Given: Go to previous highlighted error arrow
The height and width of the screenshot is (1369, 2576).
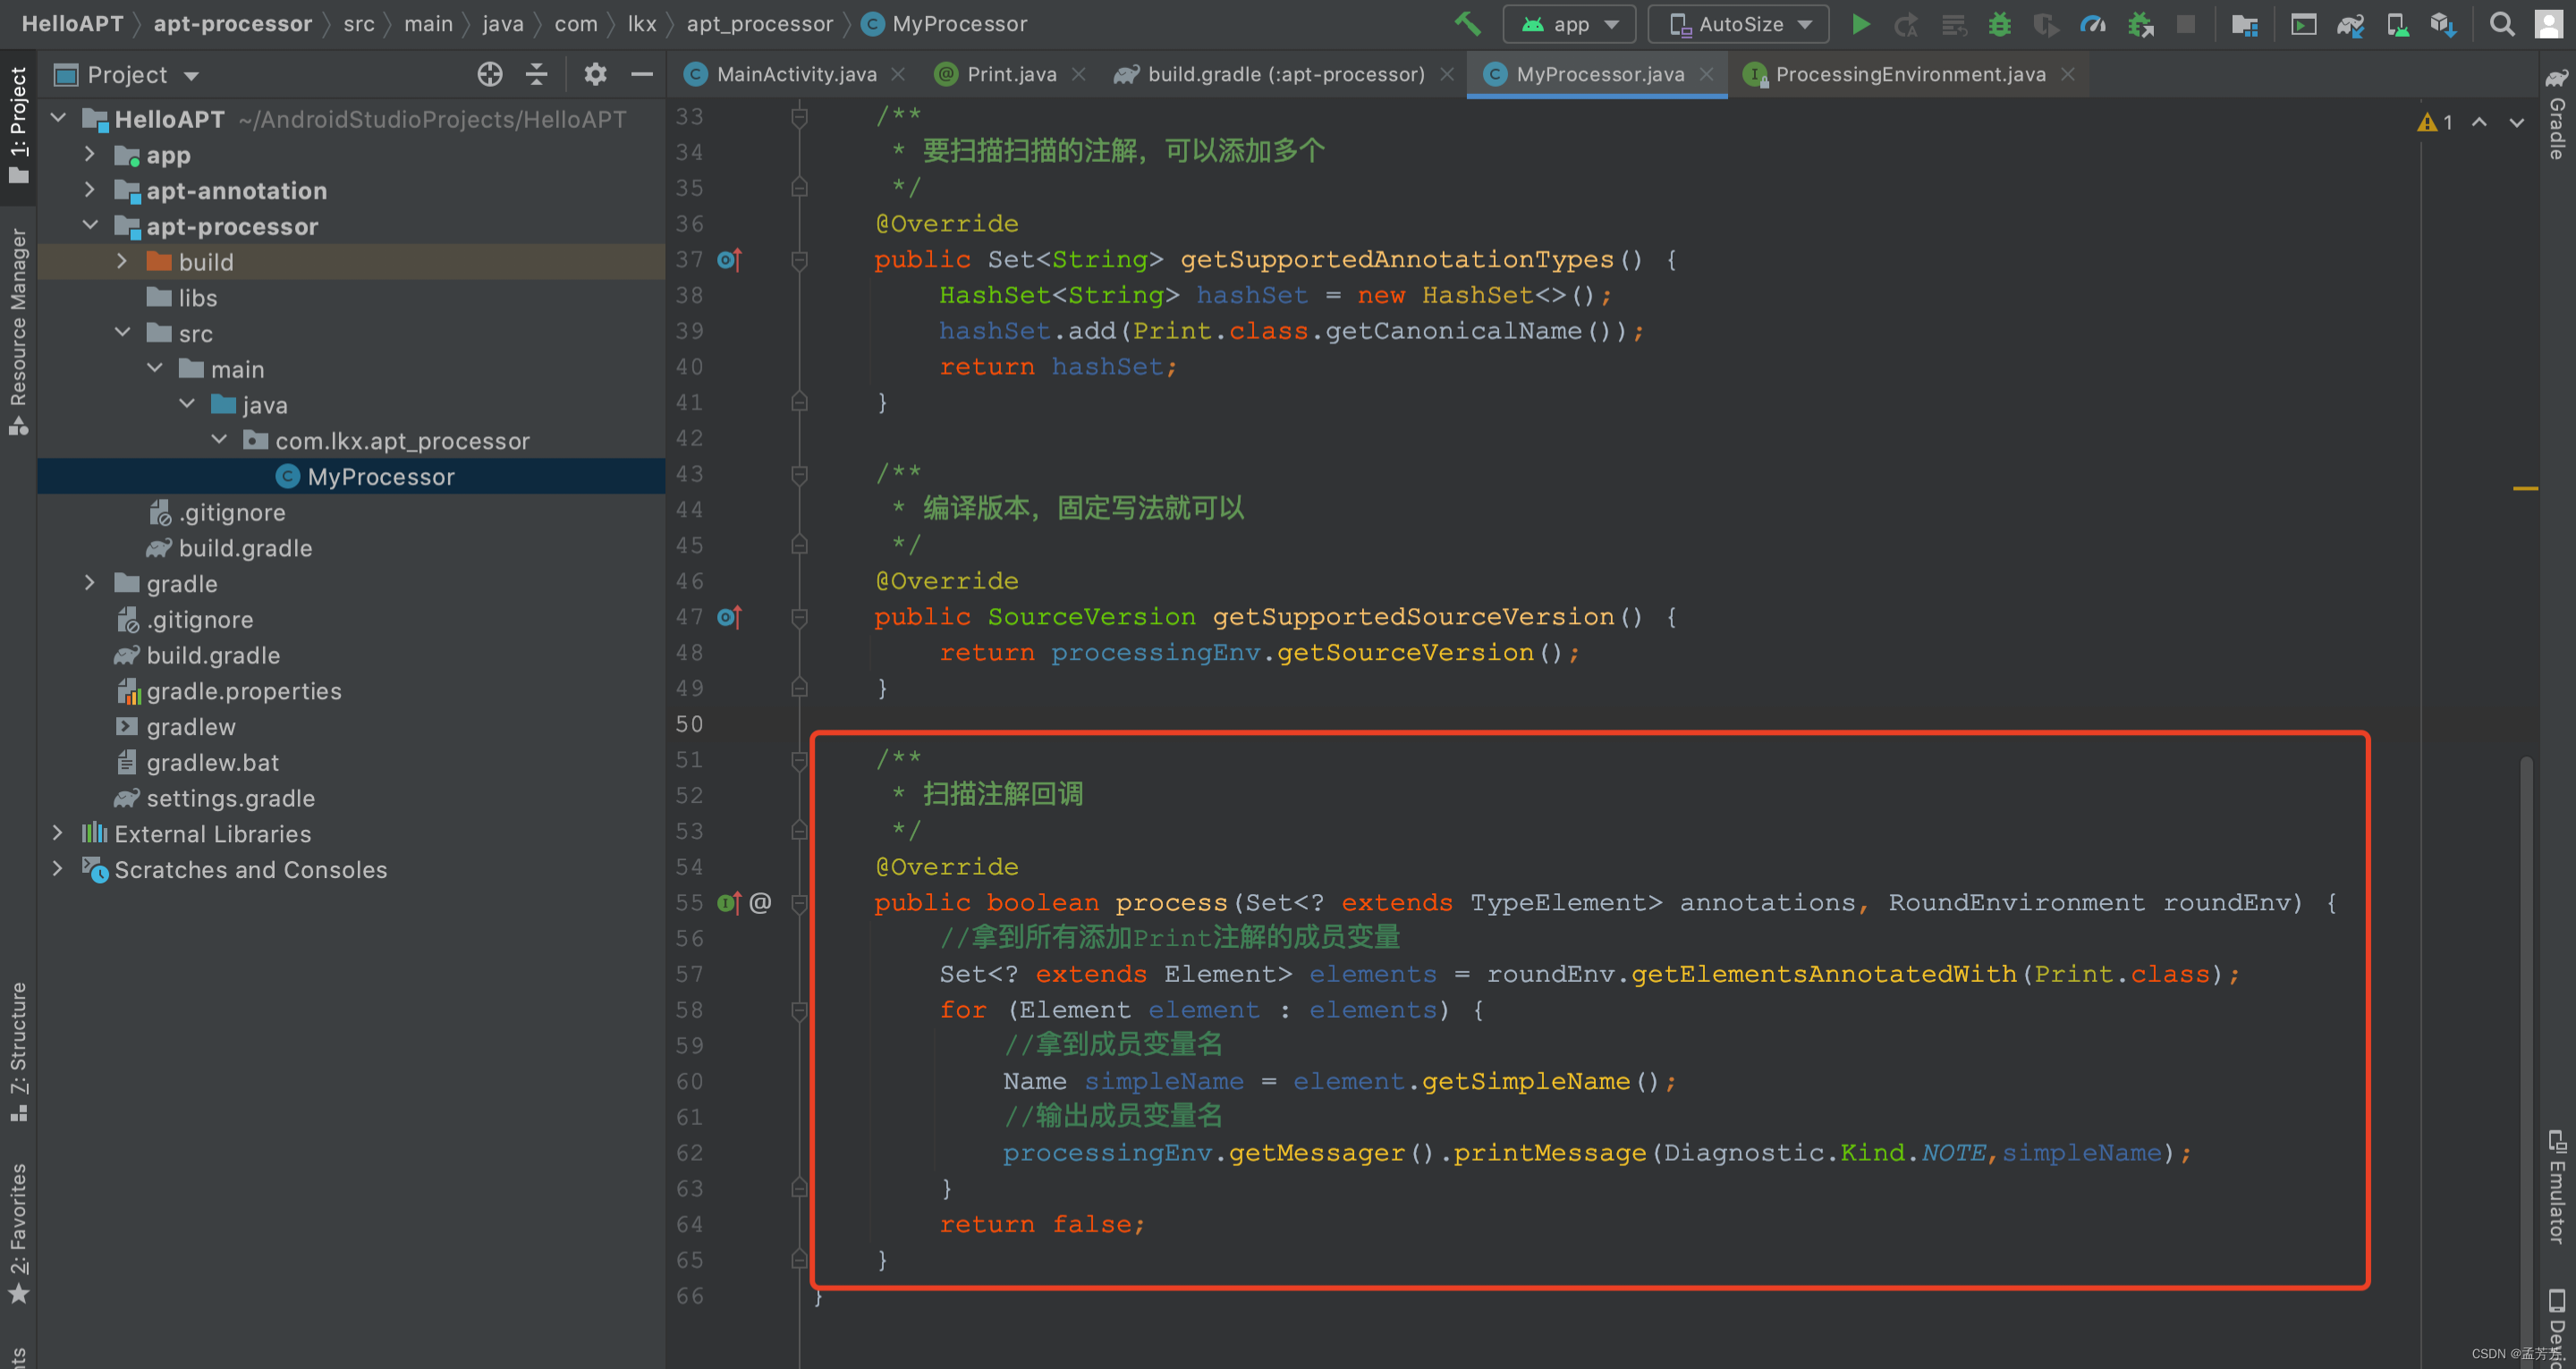Looking at the screenshot, I should click(x=2479, y=122).
